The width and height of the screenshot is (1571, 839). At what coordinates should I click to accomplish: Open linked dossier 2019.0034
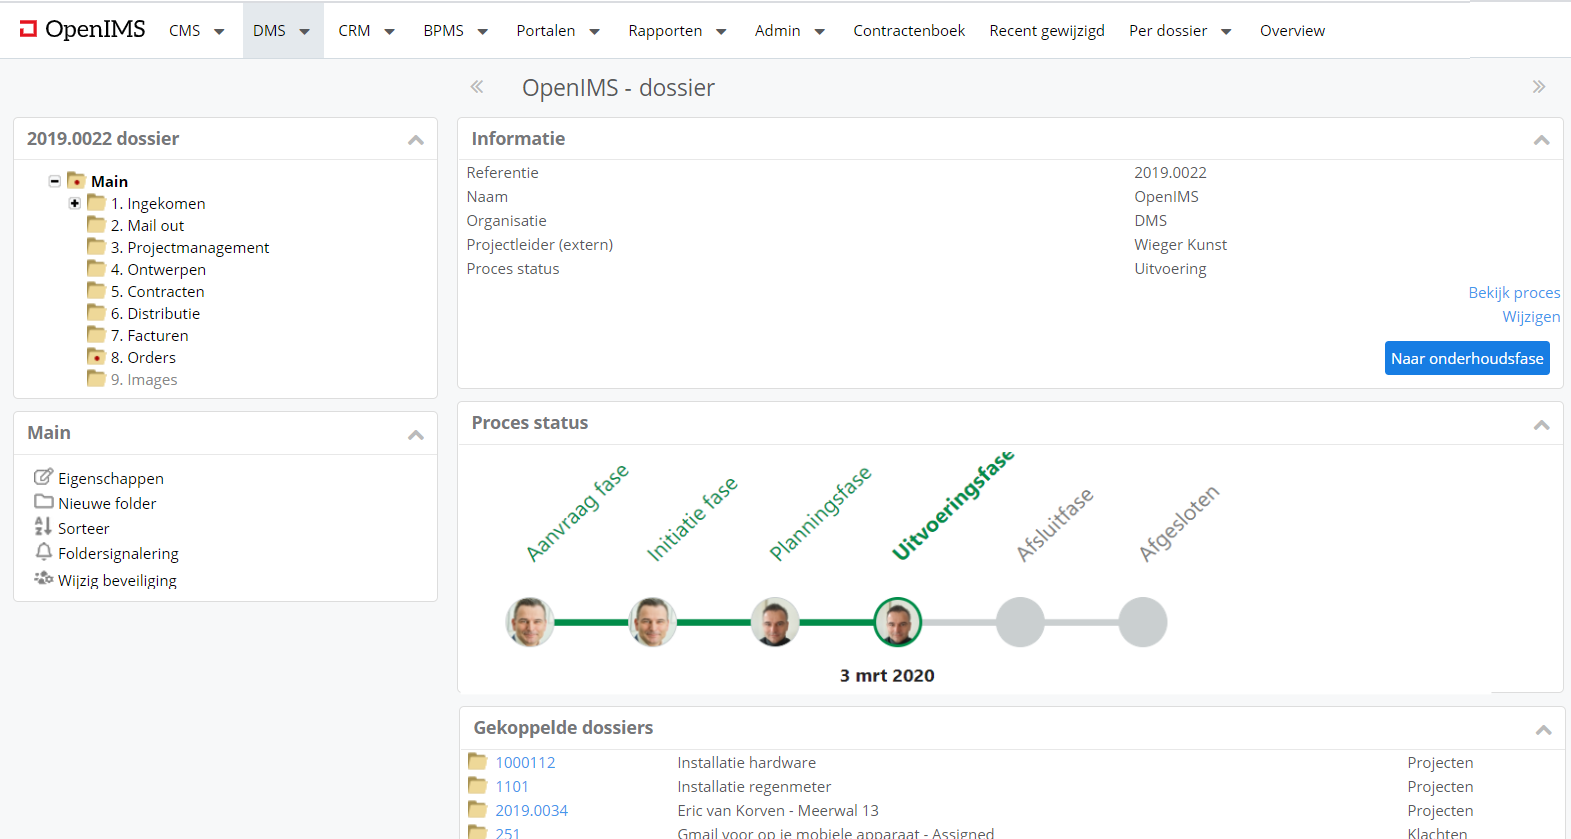pos(531,810)
